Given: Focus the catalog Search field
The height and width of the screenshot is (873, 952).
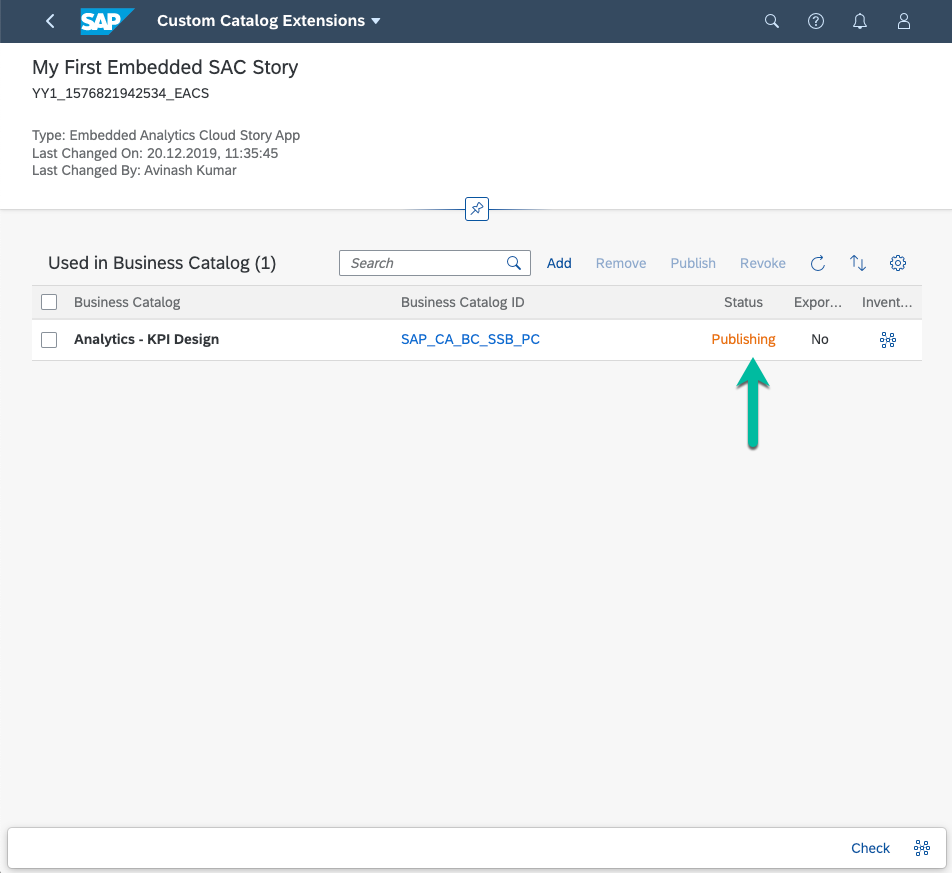Looking at the screenshot, I should (x=424, y=263).
